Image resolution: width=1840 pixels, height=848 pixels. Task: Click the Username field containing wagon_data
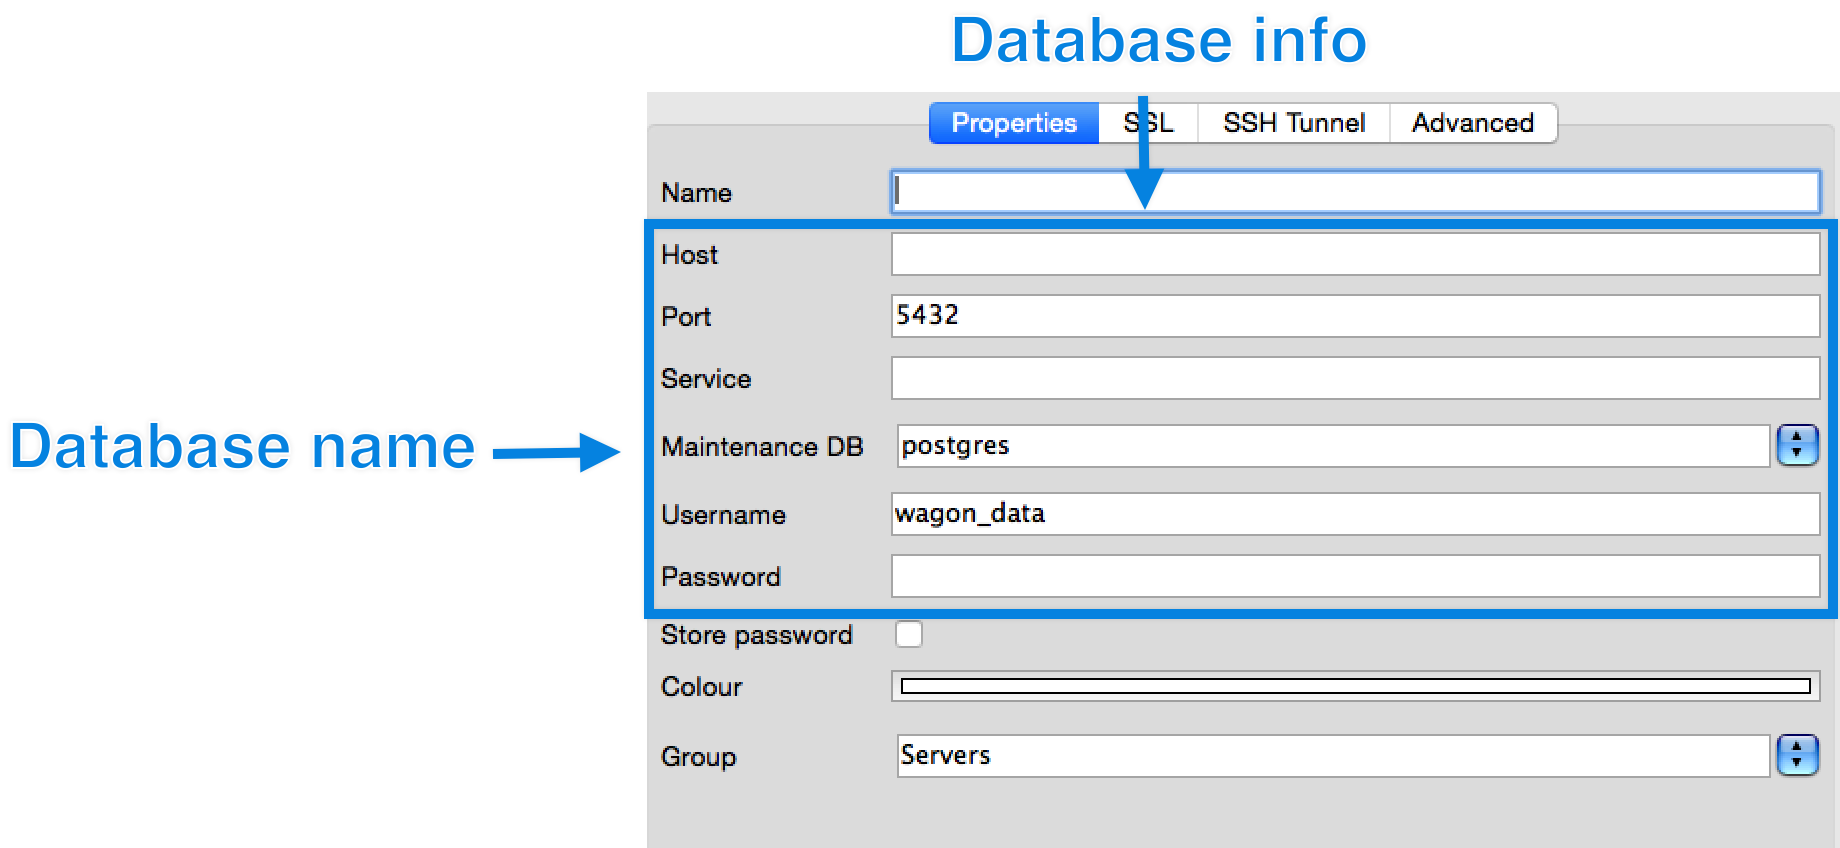tap(1354, 514)
